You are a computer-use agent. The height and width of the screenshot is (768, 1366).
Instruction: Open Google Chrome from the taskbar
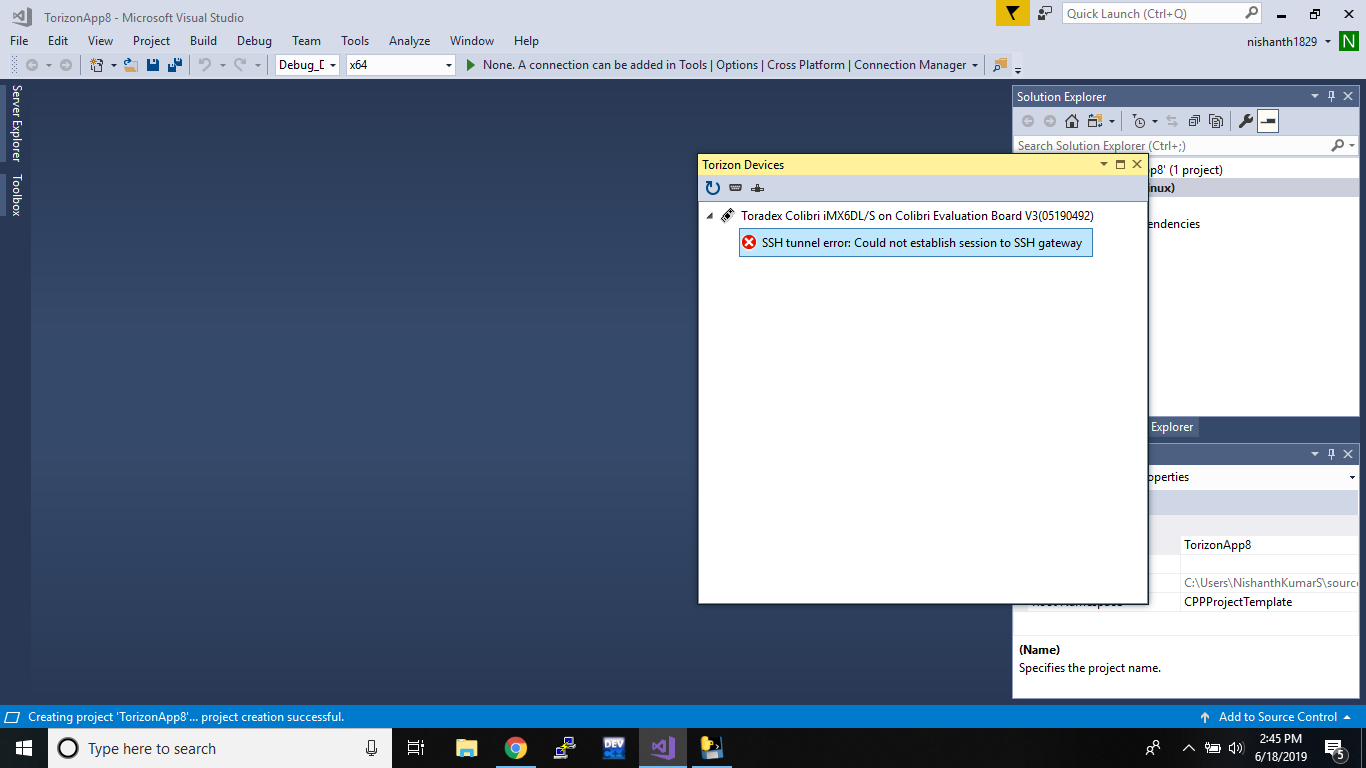[515, 748]
